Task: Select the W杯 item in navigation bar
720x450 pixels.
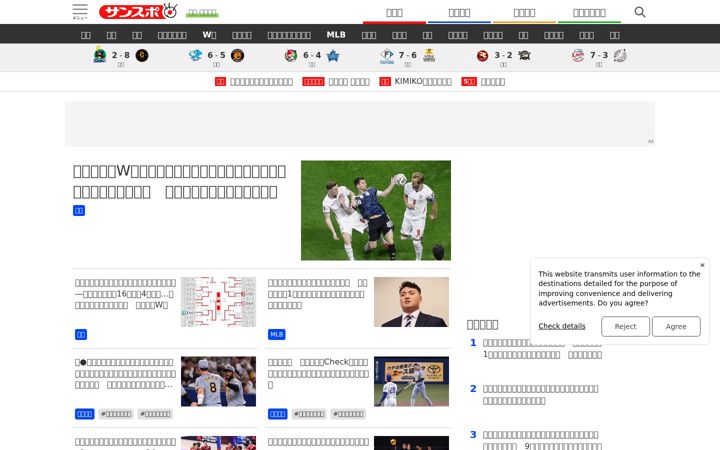Action: [209, 35]
